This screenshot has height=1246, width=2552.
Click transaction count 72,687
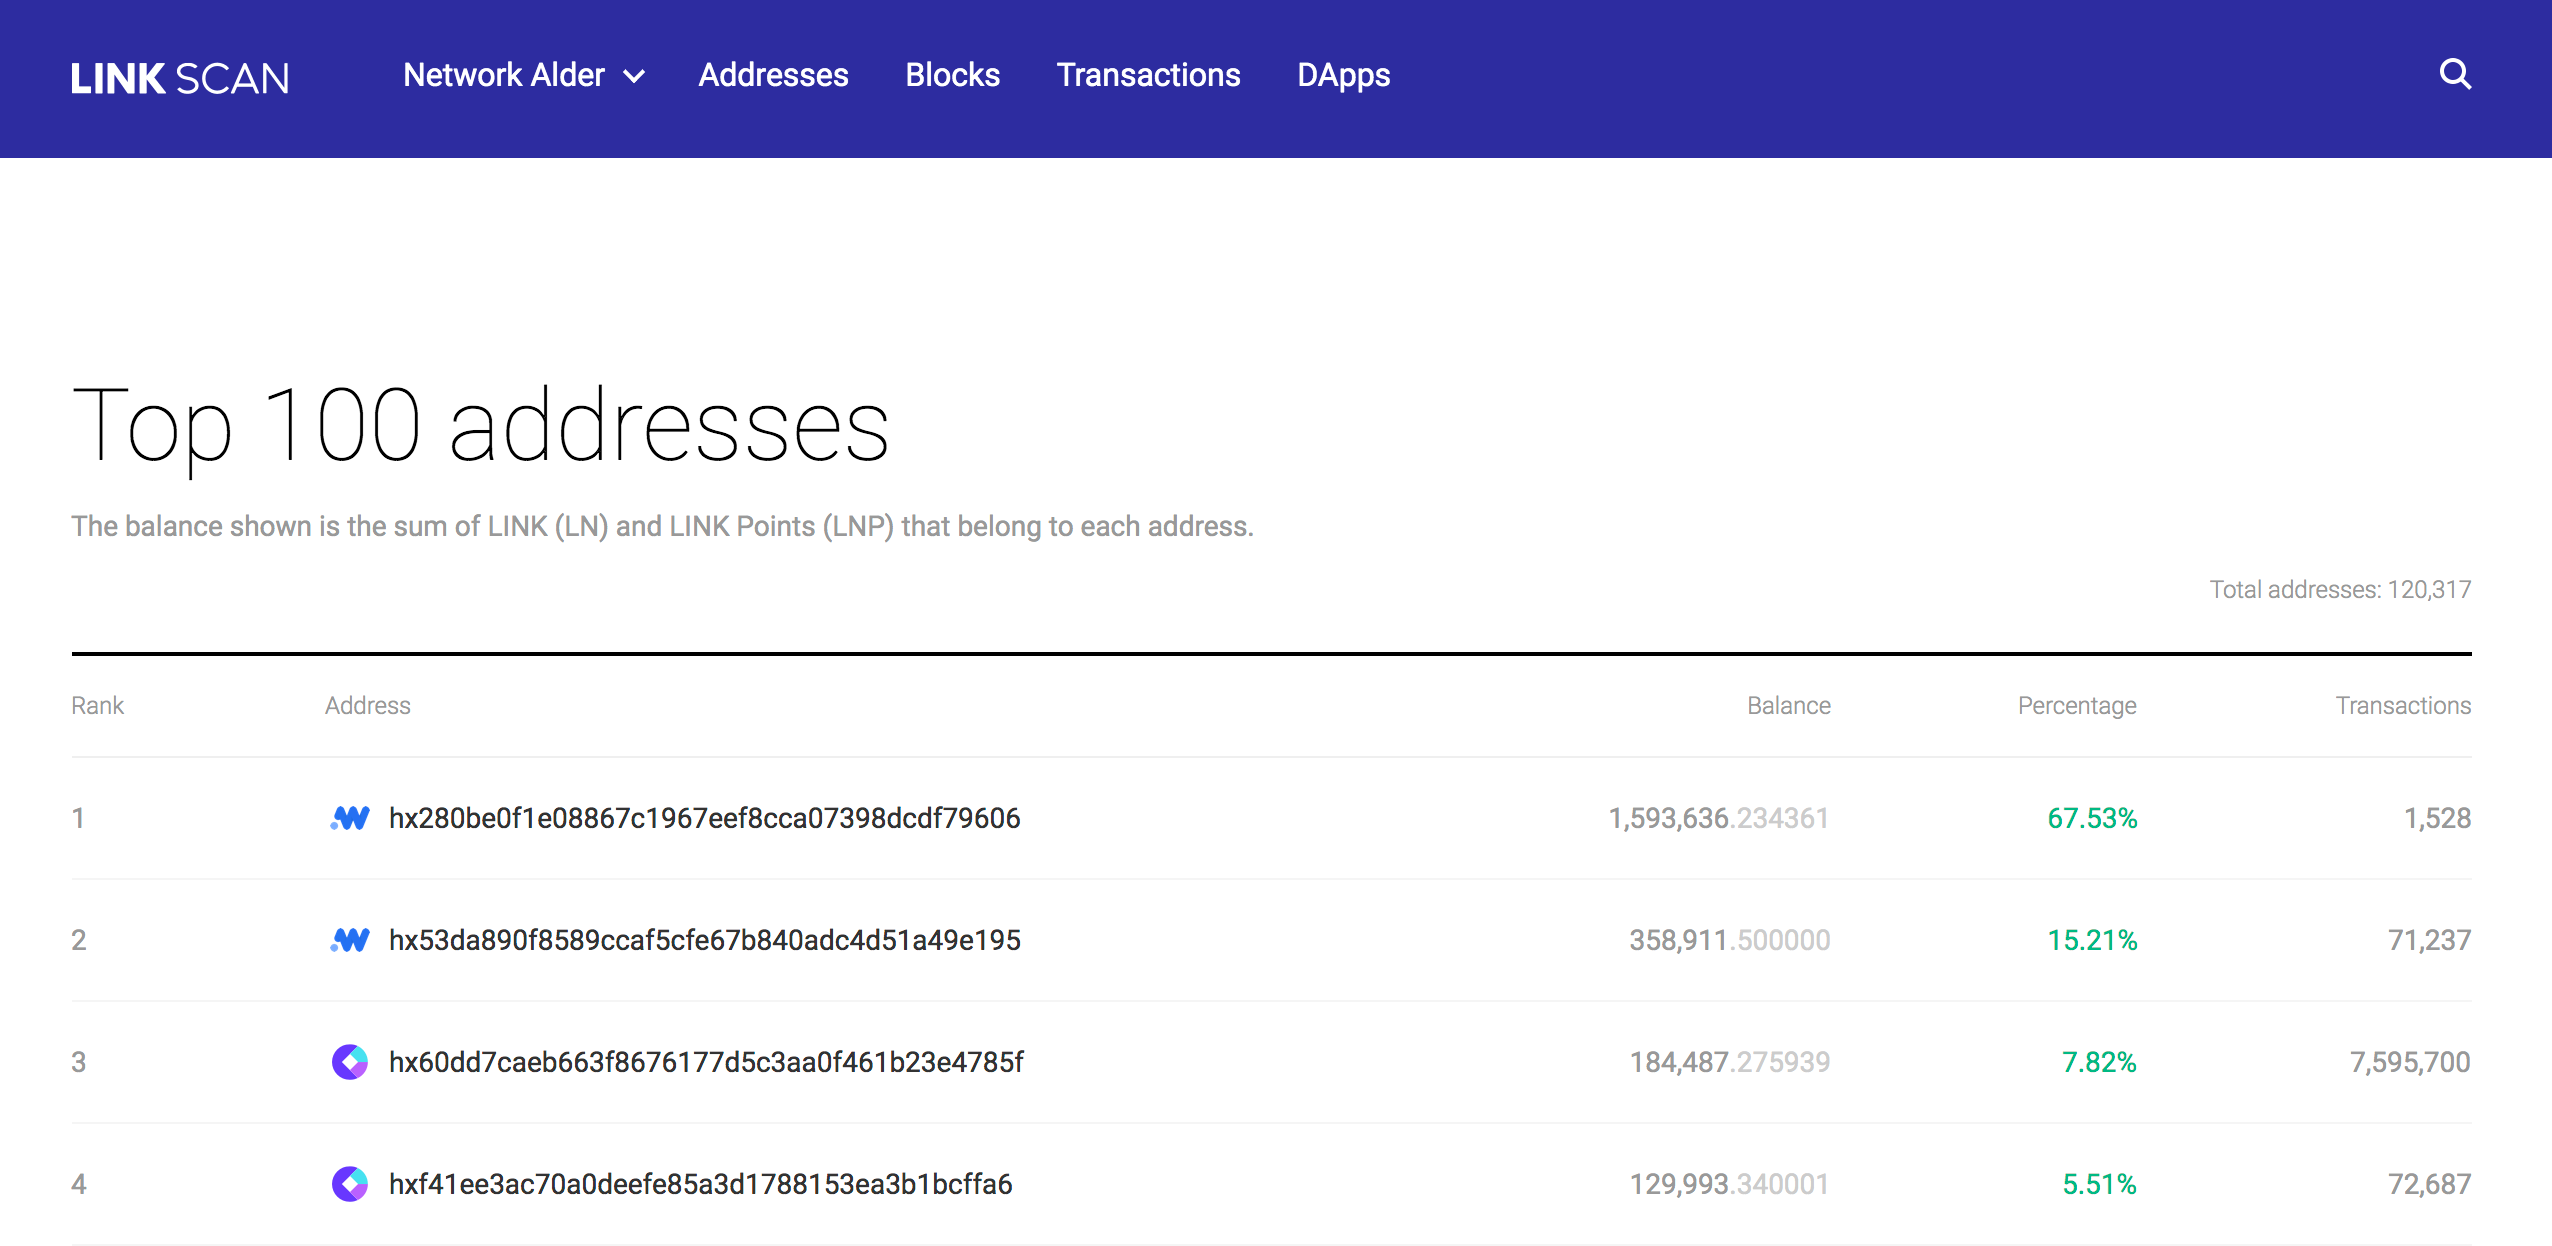2428,1184
